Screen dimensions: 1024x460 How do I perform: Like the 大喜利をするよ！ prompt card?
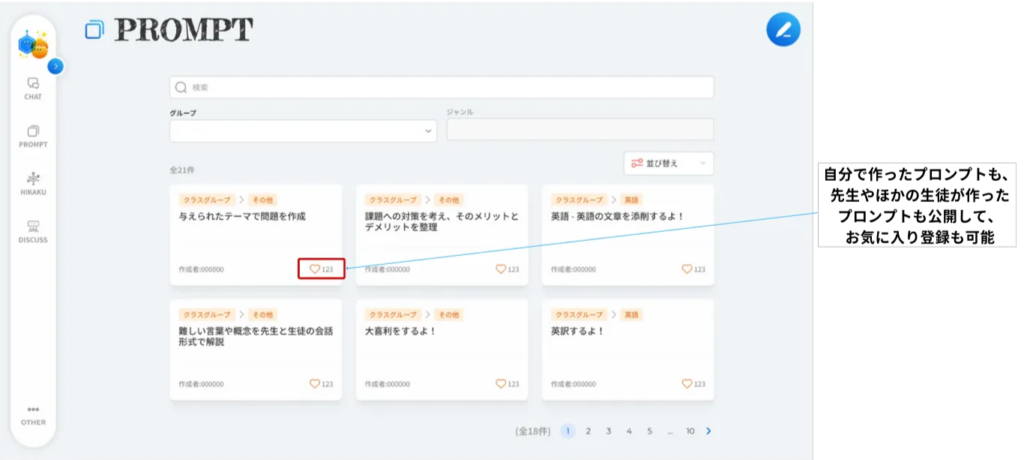[x=501, y=383]
